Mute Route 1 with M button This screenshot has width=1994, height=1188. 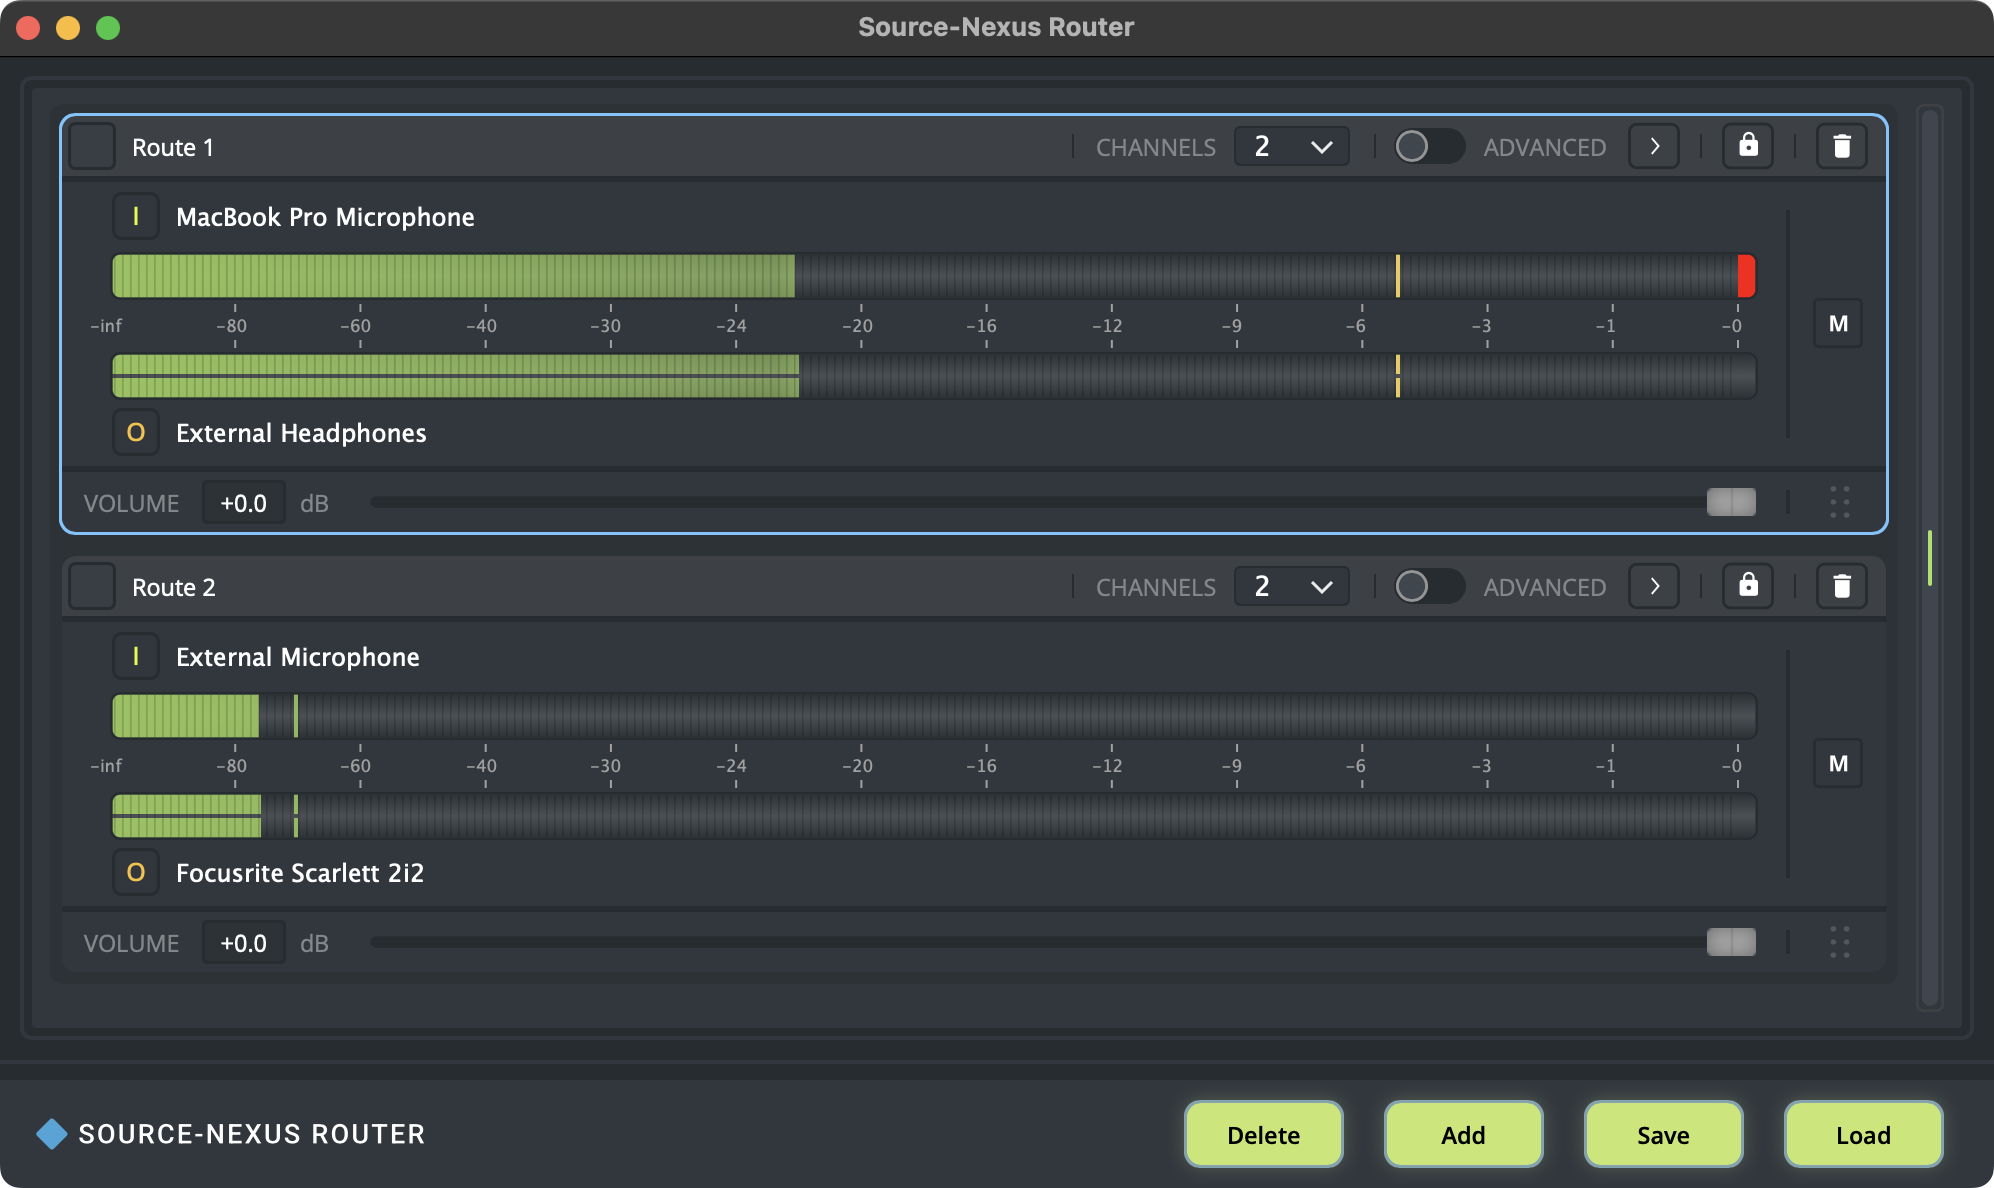1838,323
